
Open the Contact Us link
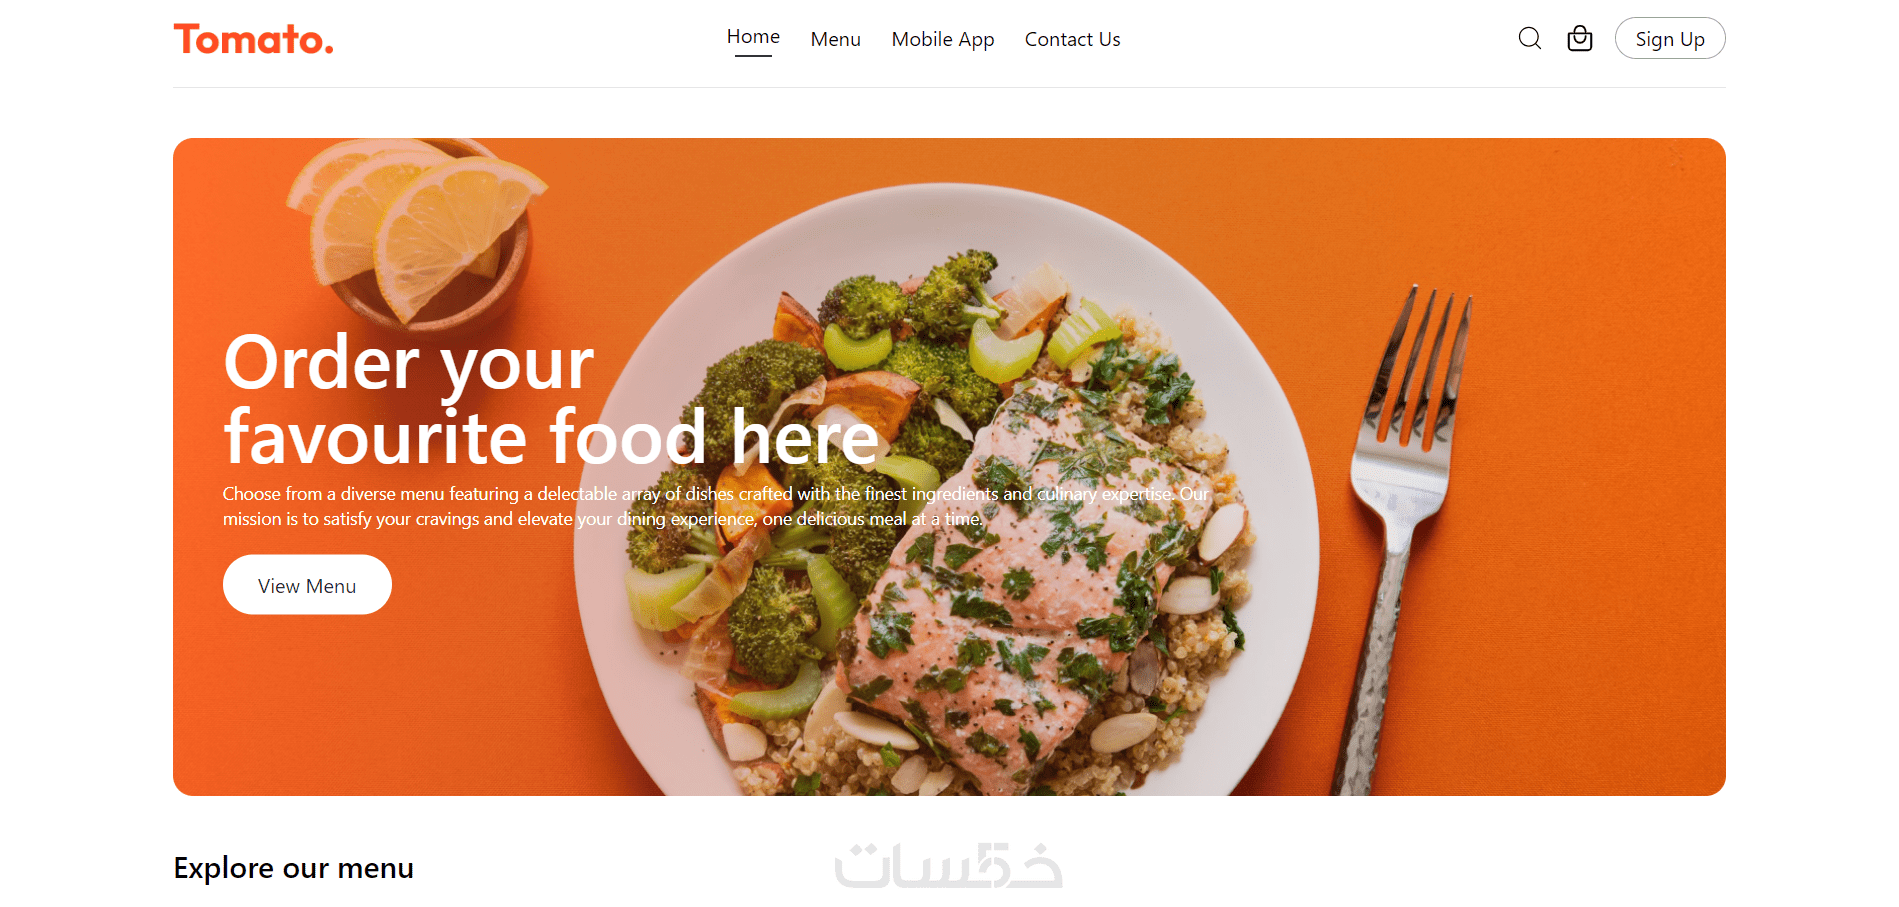(1072, 39)
